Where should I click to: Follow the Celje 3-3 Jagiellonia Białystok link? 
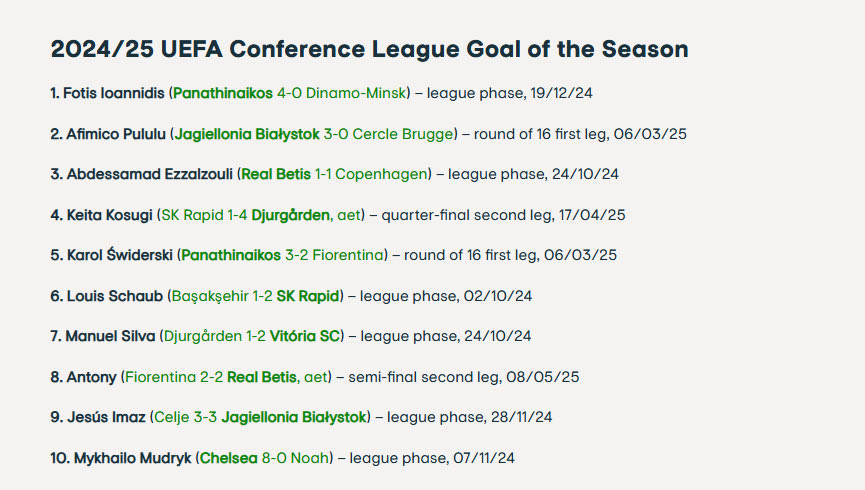[x=260, y=417]
